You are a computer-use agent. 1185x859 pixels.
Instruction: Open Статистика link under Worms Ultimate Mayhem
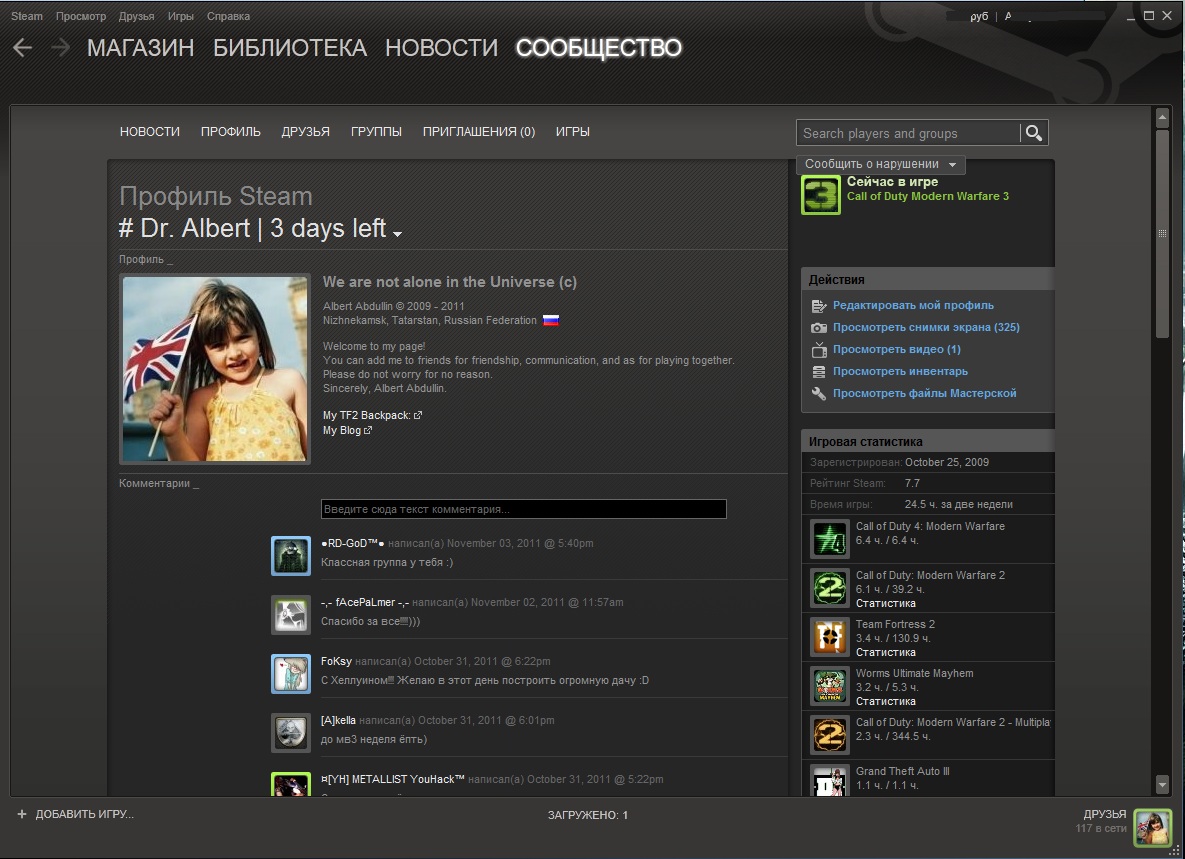886,701
